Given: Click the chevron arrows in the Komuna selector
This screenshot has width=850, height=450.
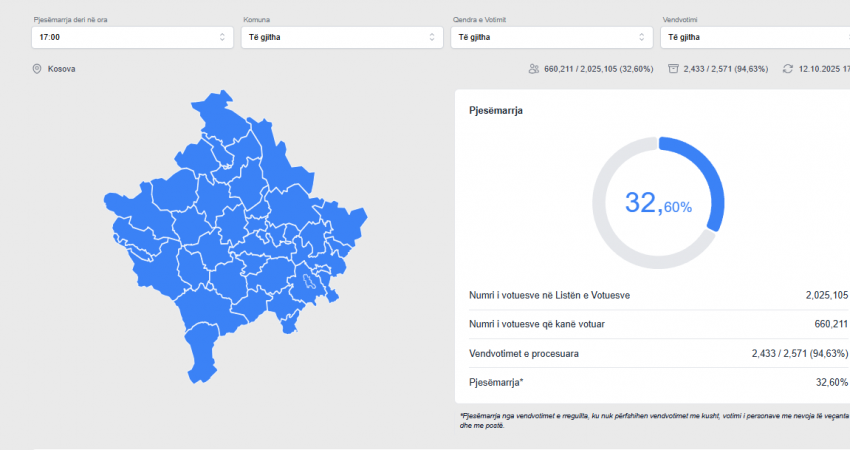Looking at the screenshot, I should tap(432, 37).
